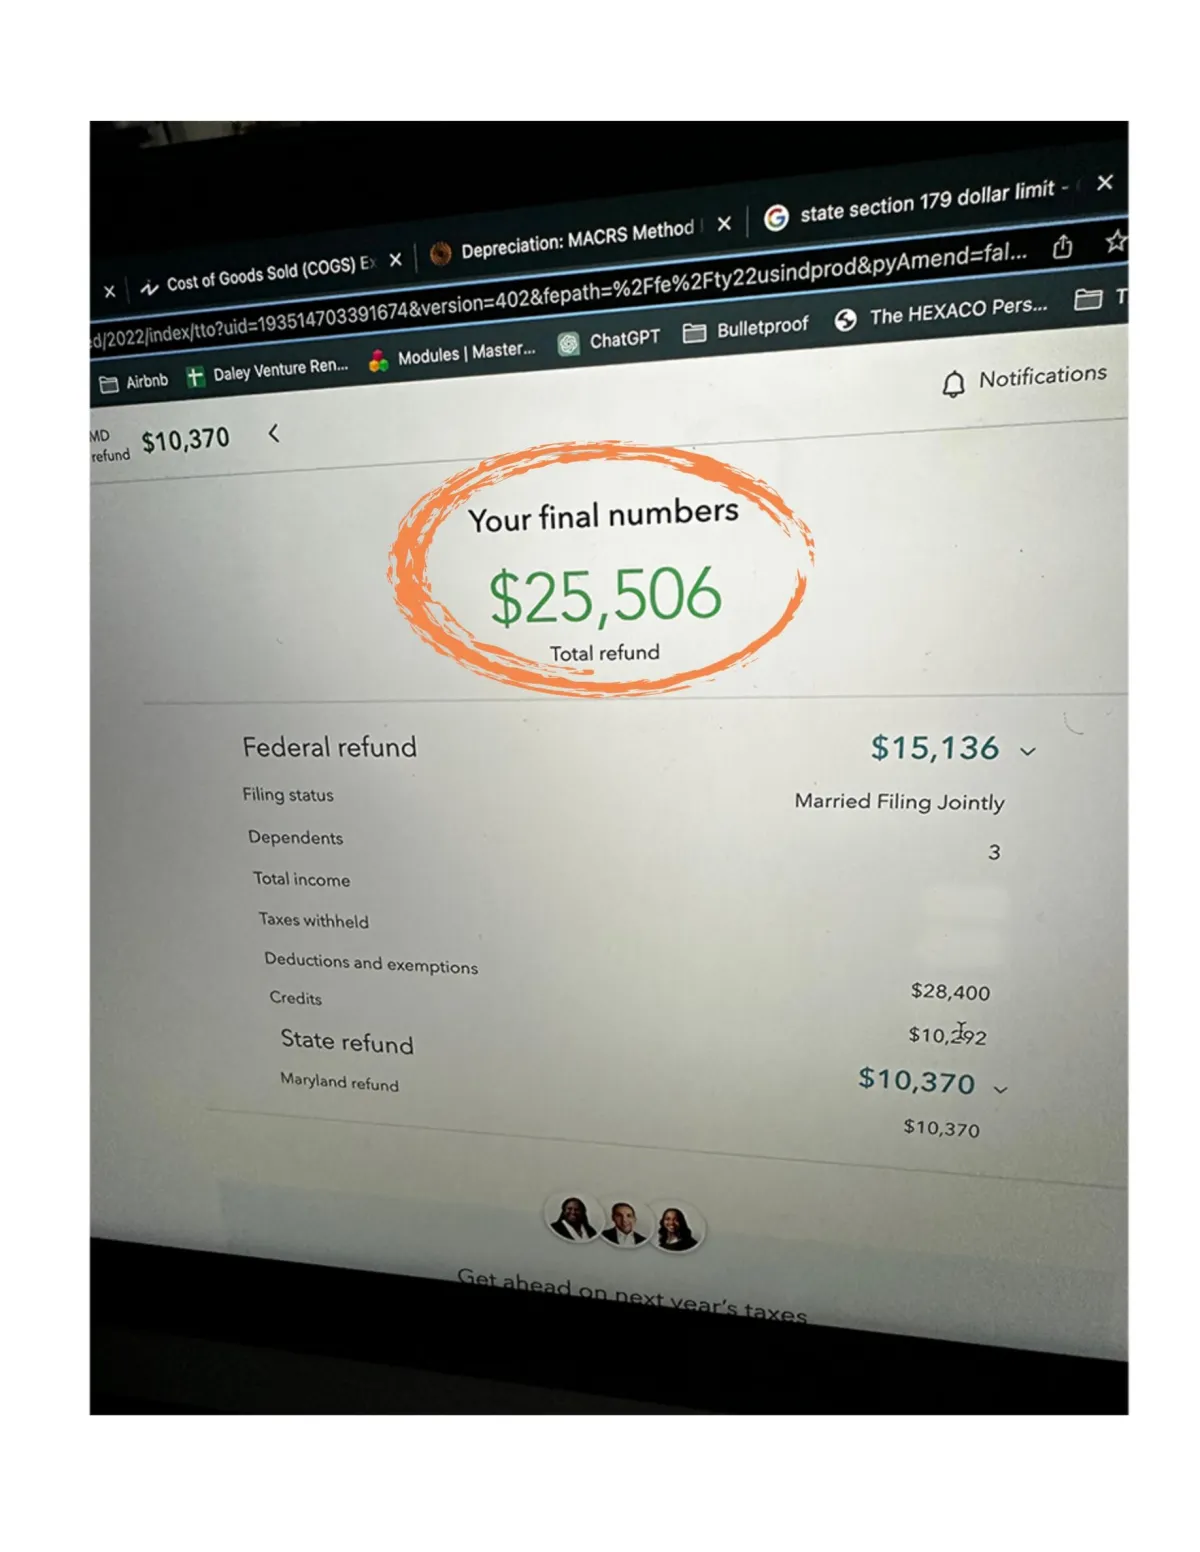Collapse the State refund details chevron

coord(1000,1089)
